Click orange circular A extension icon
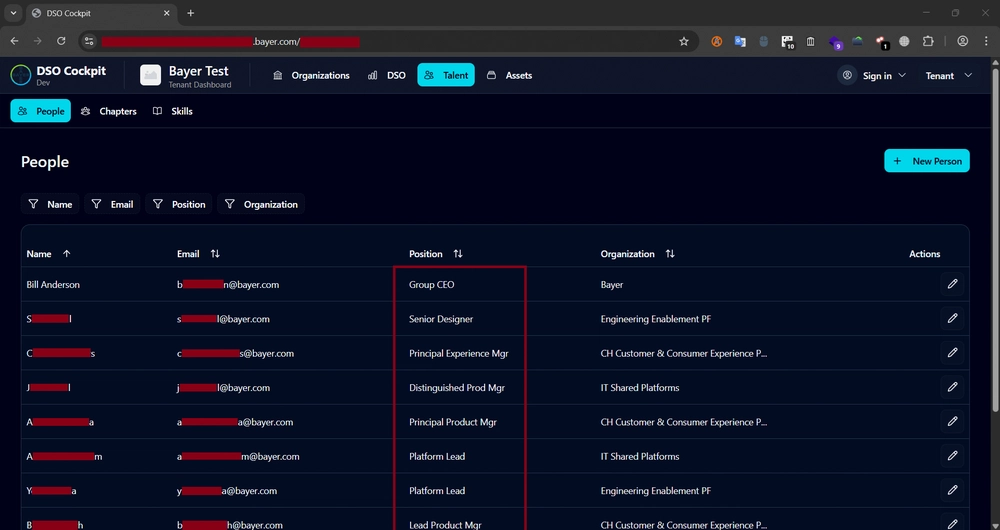The width and height of the screenshot is (1000, 530). point(716,41)
